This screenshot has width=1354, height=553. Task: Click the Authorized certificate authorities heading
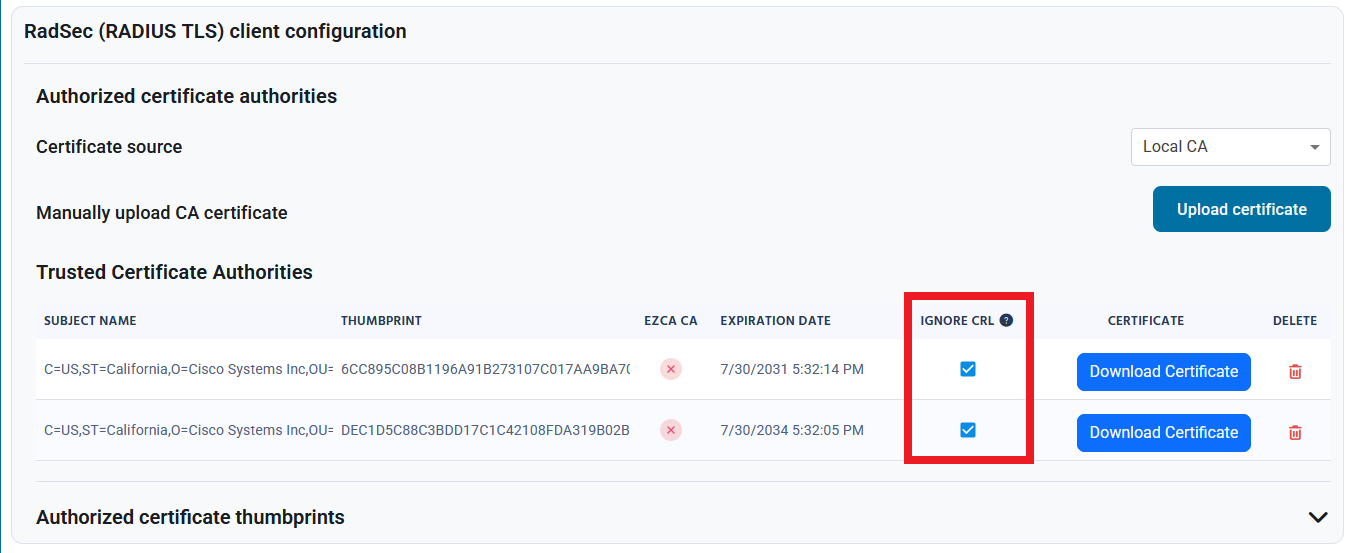pyautogui.click(x=186, y=96)
